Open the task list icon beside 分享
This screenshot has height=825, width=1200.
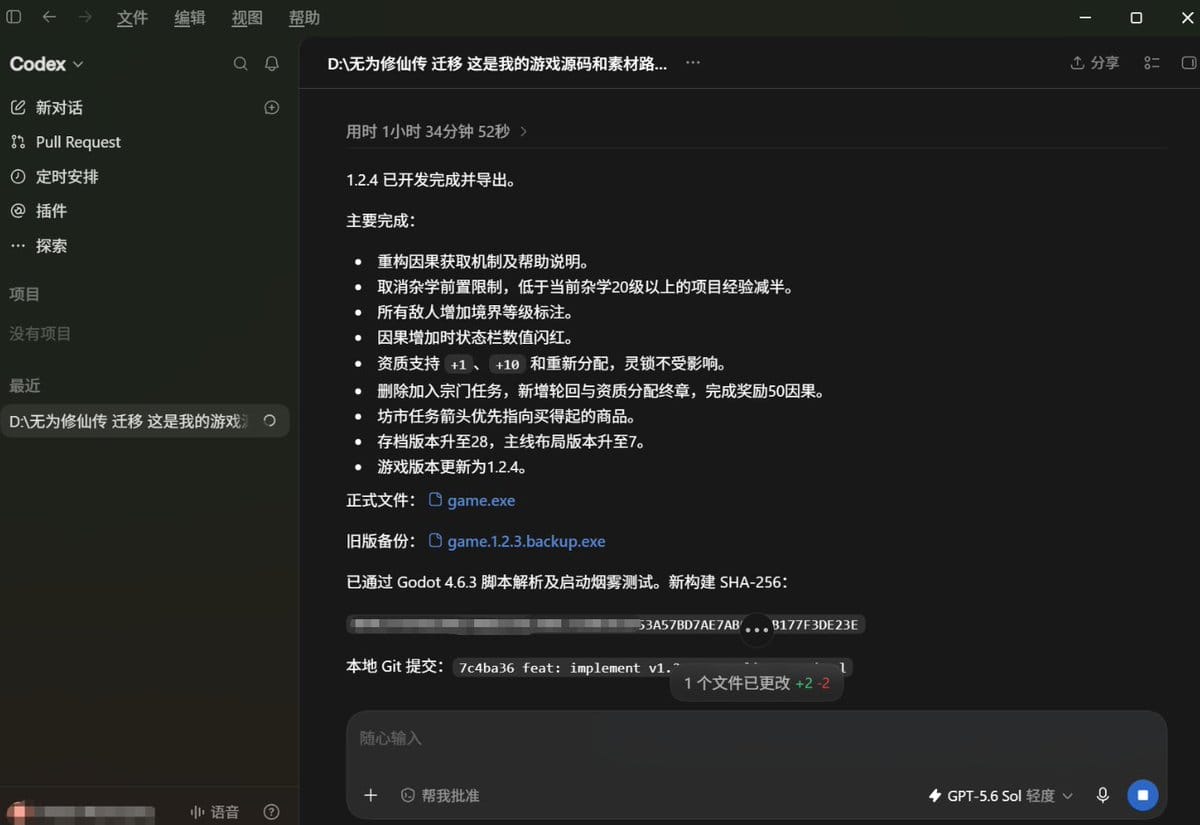coord(1152,63)
